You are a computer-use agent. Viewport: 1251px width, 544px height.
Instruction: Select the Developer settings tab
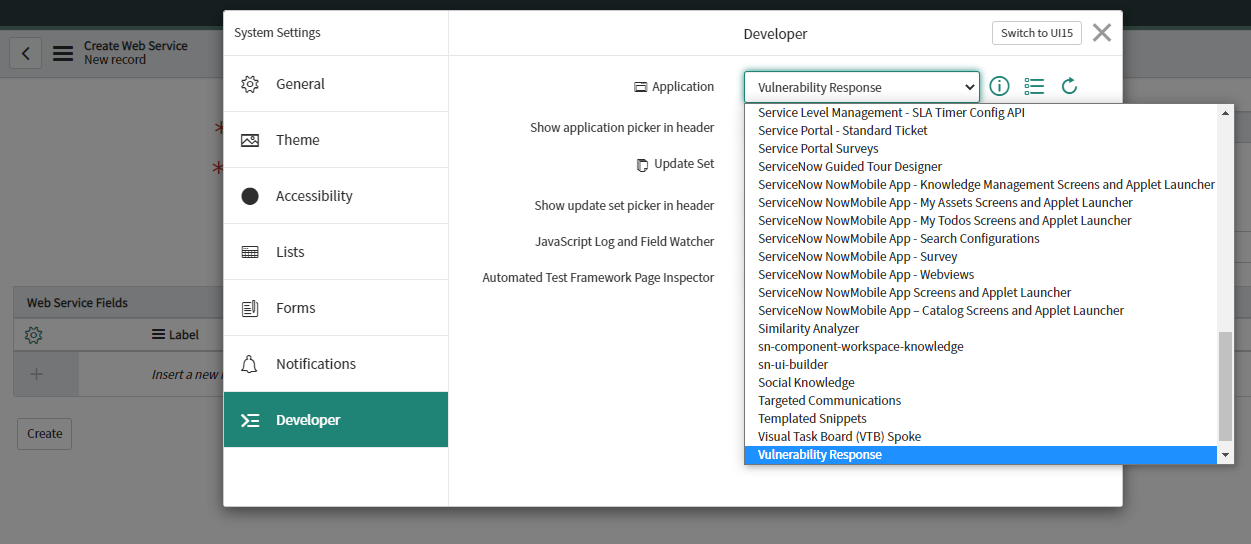tap(336, 420)
